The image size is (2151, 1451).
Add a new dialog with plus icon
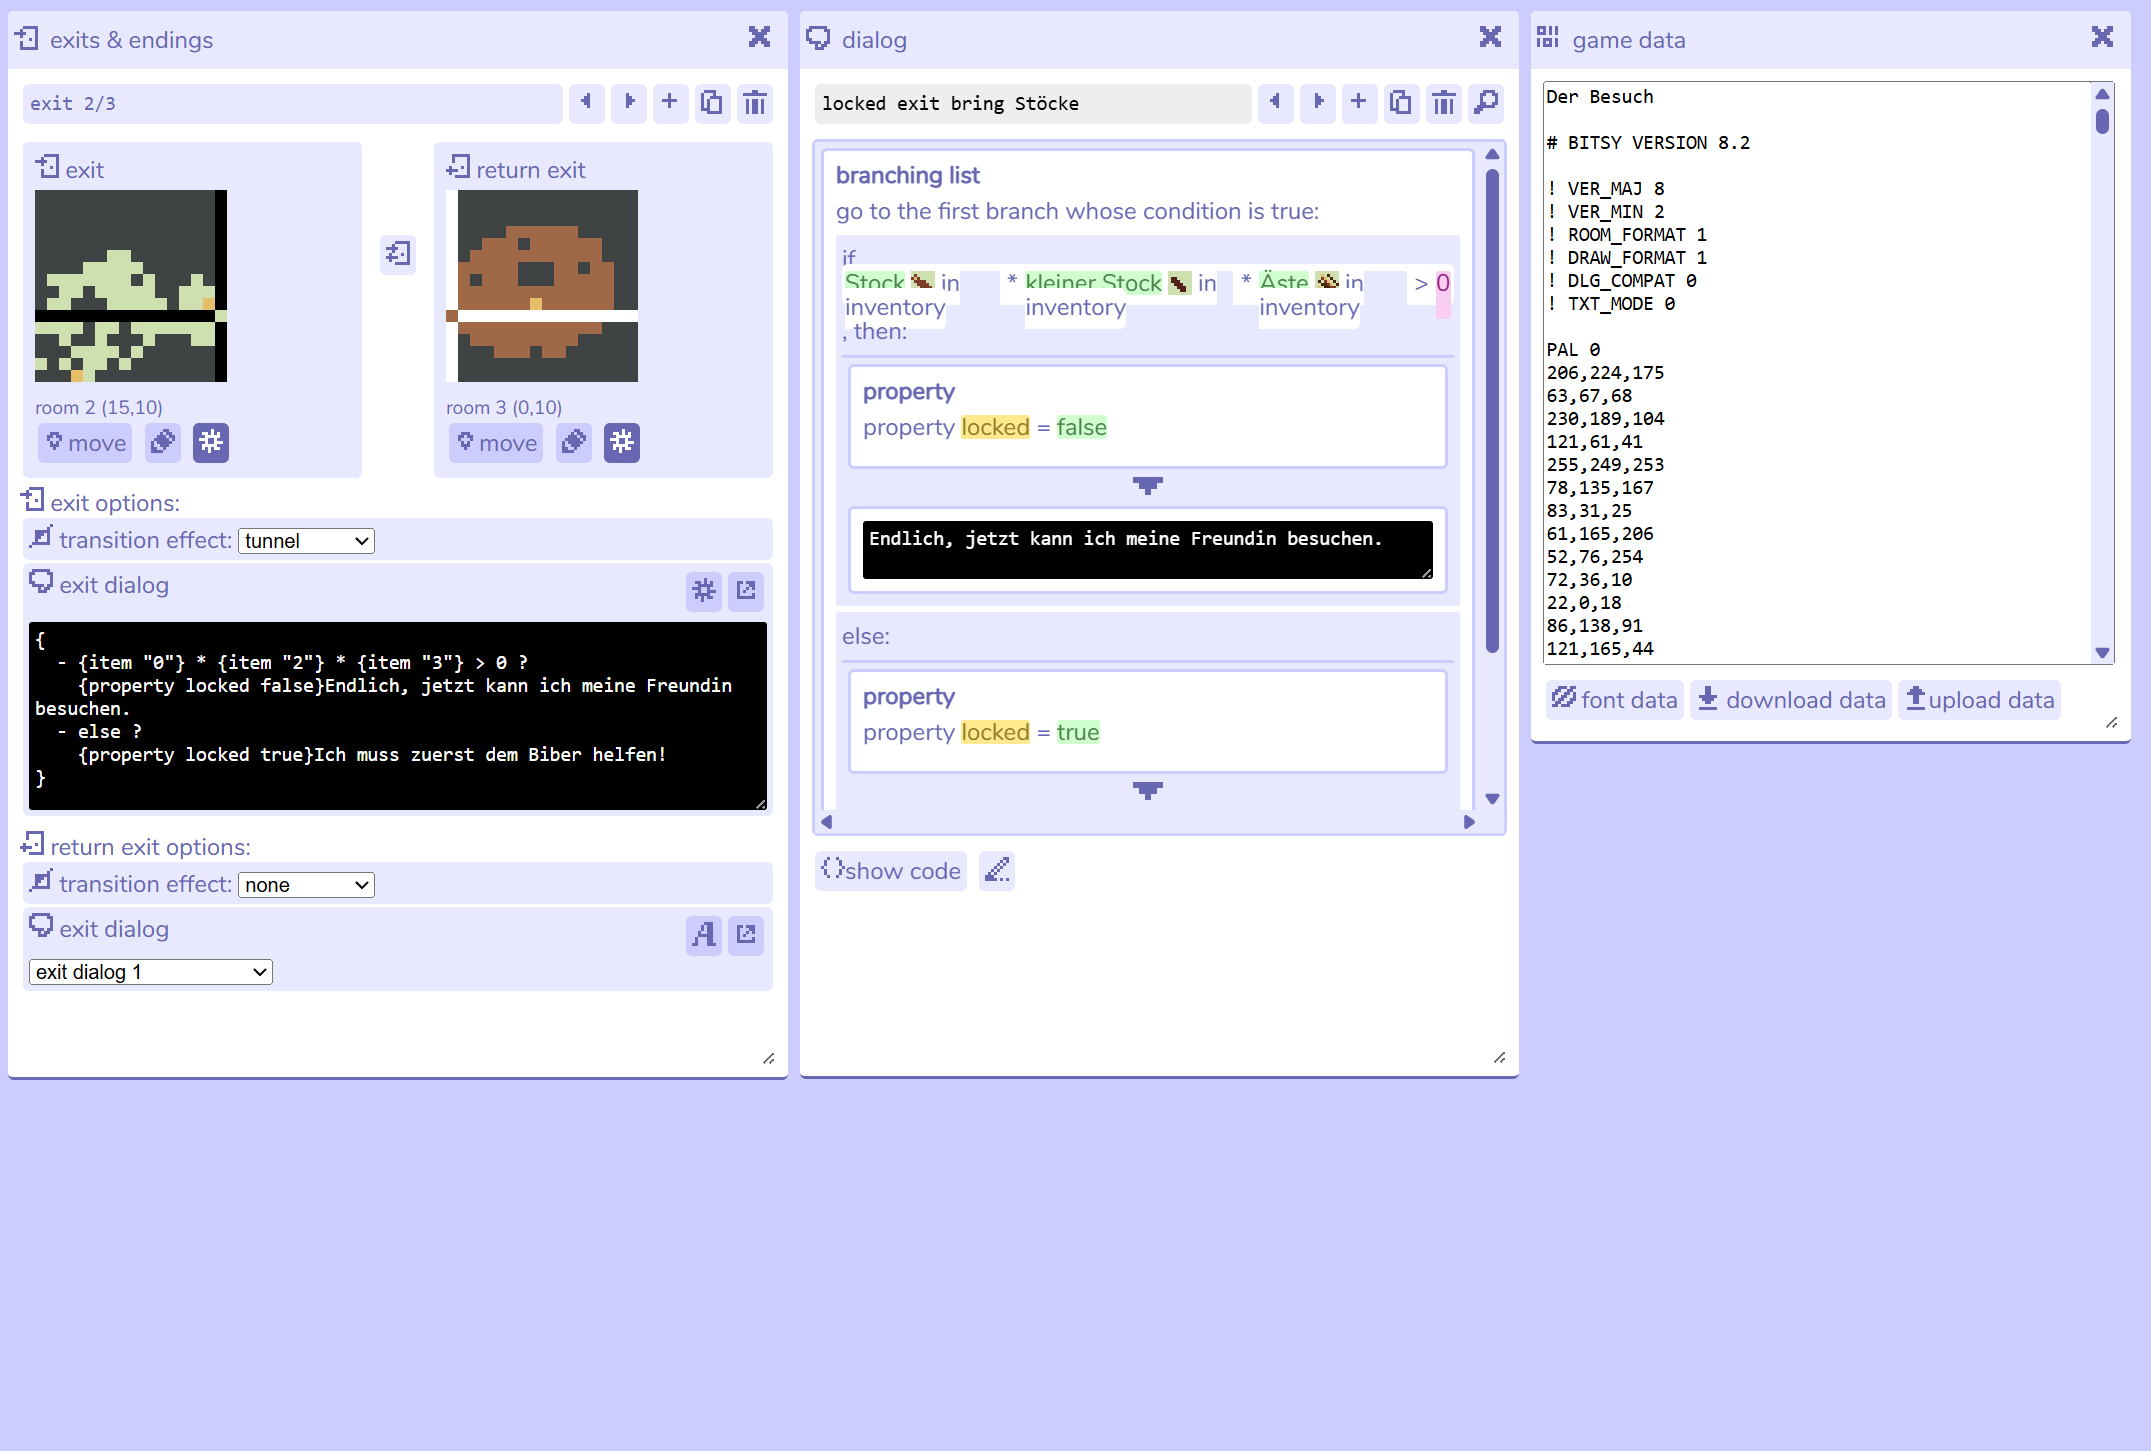point(1359,103)
